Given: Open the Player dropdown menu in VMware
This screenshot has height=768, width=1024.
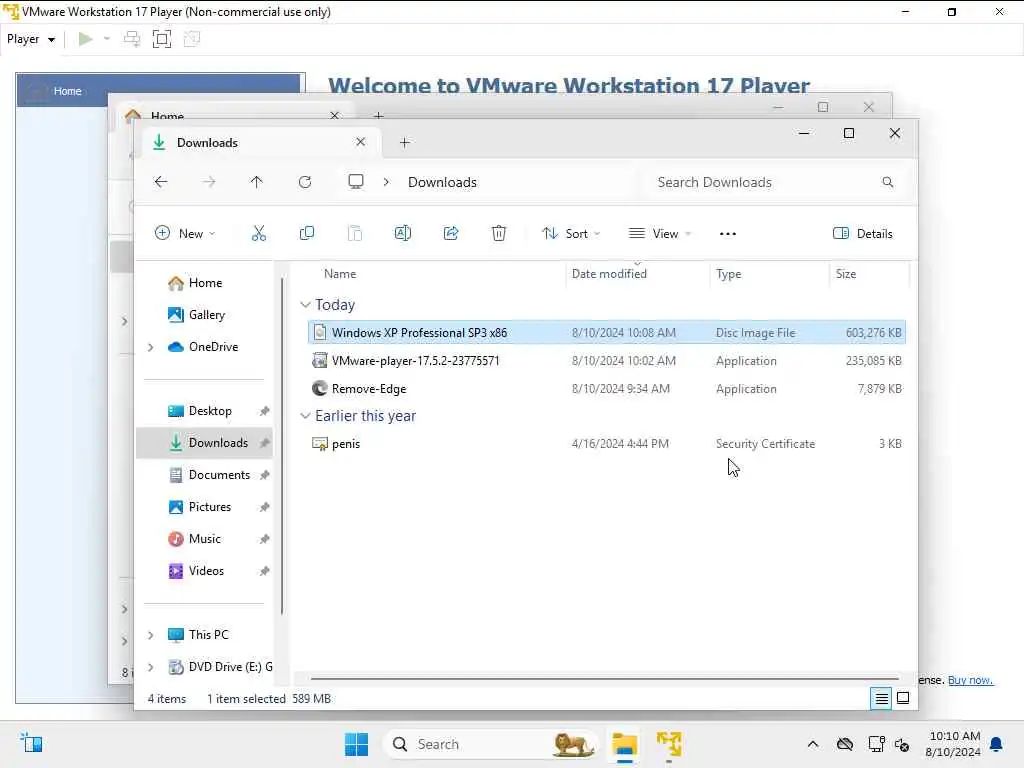Looking at the screenshot, I should point(31,39).
